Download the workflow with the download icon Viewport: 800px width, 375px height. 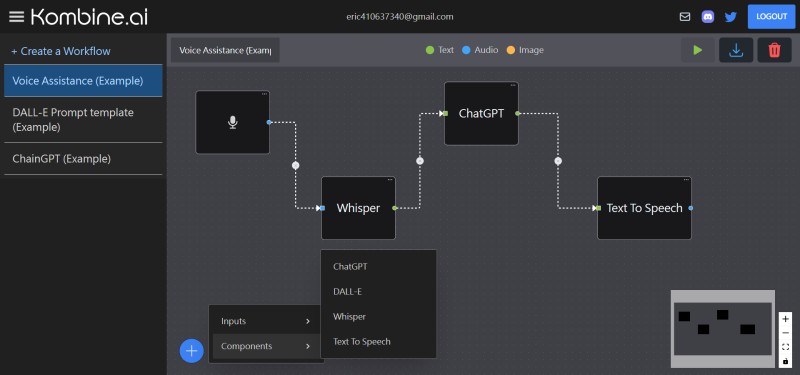pyautogui.click(x=736, y=50)
